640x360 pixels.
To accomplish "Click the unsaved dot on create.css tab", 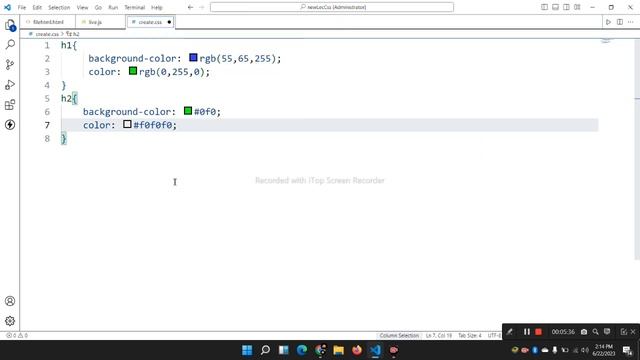I will pos(169,22).
